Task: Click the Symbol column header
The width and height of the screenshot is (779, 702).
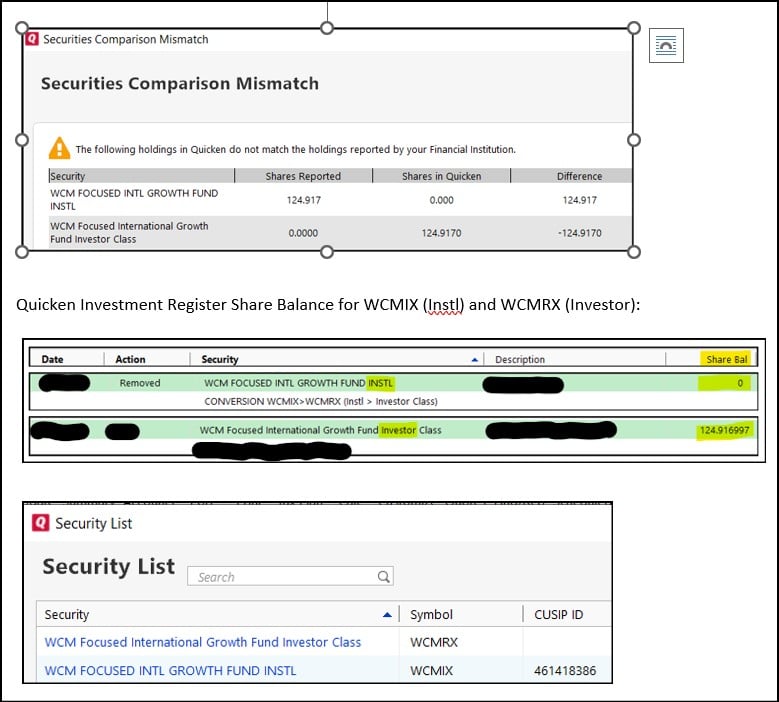Action: click(431, 615)
